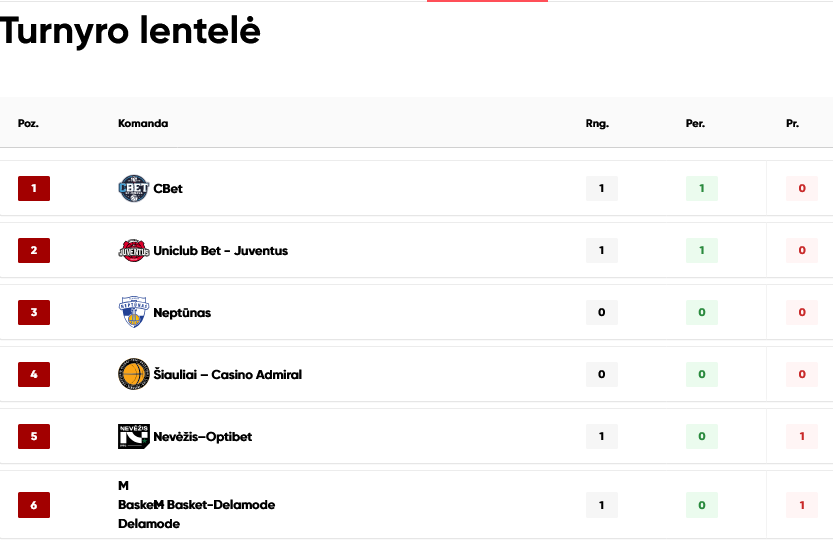Click CBet's green wins value
This screenshot has width=833, height=548.
pyautogui.click(x=702, y=189)
